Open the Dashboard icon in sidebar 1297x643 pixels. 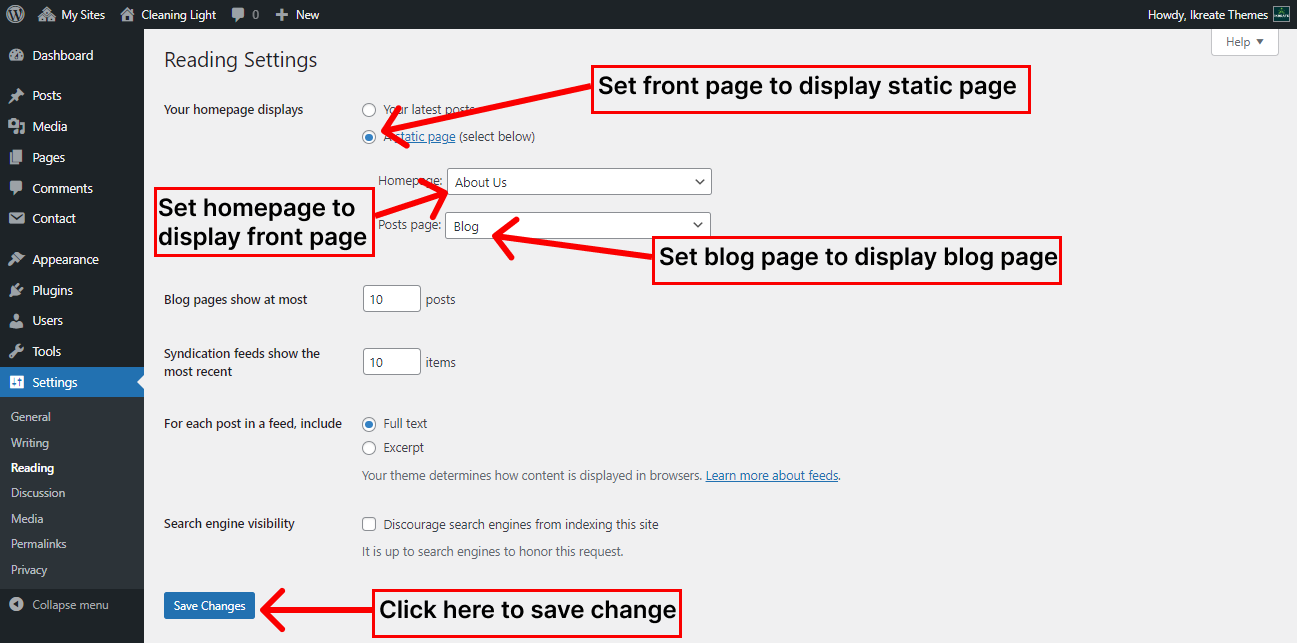pos(16,56)
